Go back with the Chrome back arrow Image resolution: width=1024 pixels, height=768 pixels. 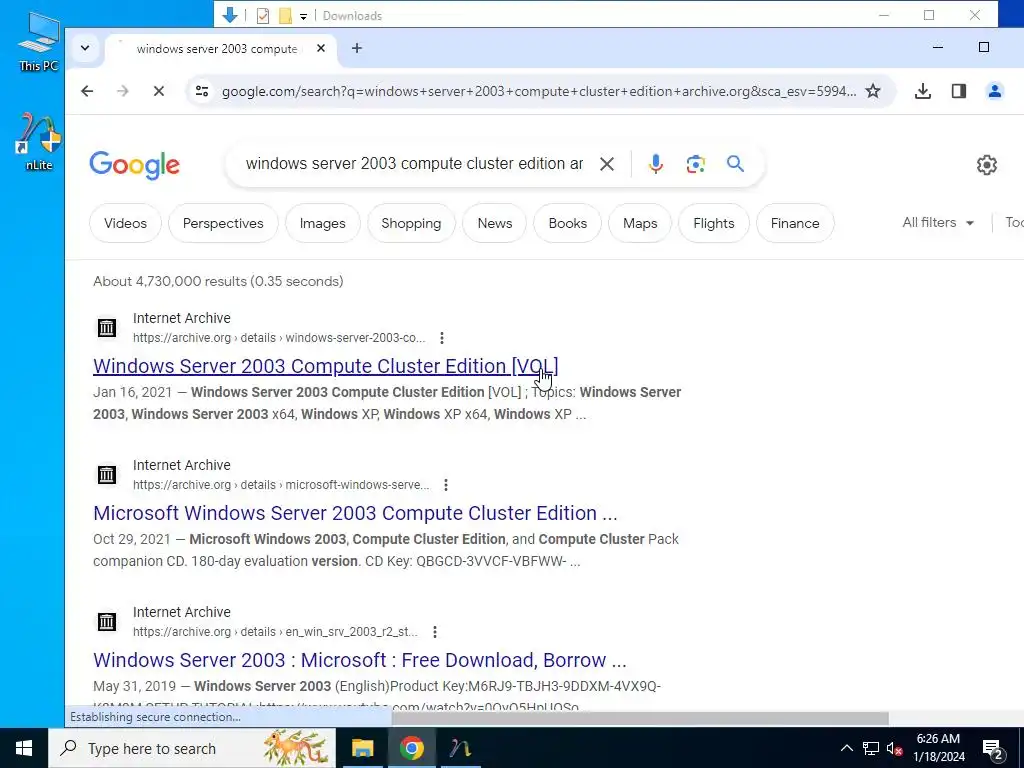tap(87, 91)
